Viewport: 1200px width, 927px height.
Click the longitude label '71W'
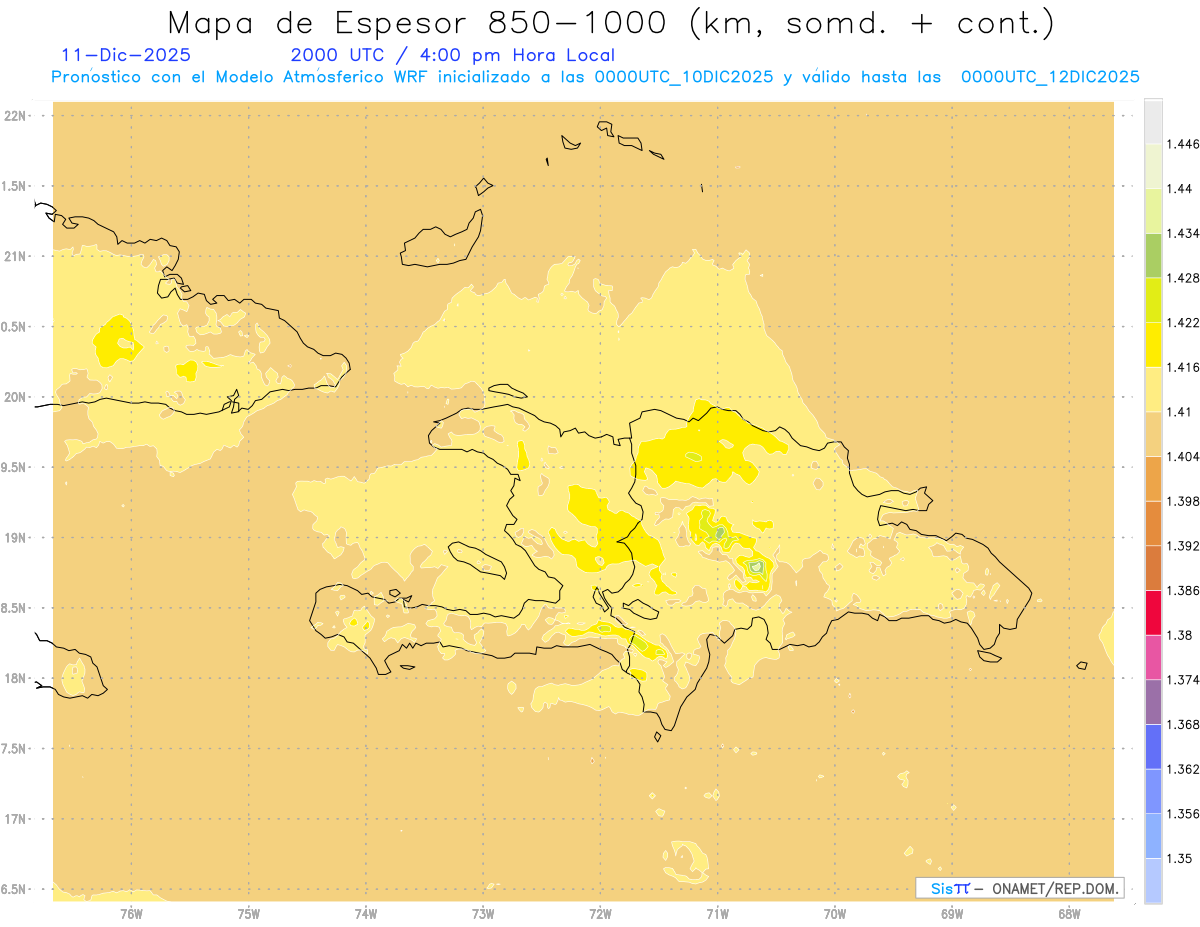pyautogui.click(x=717, y=913)
